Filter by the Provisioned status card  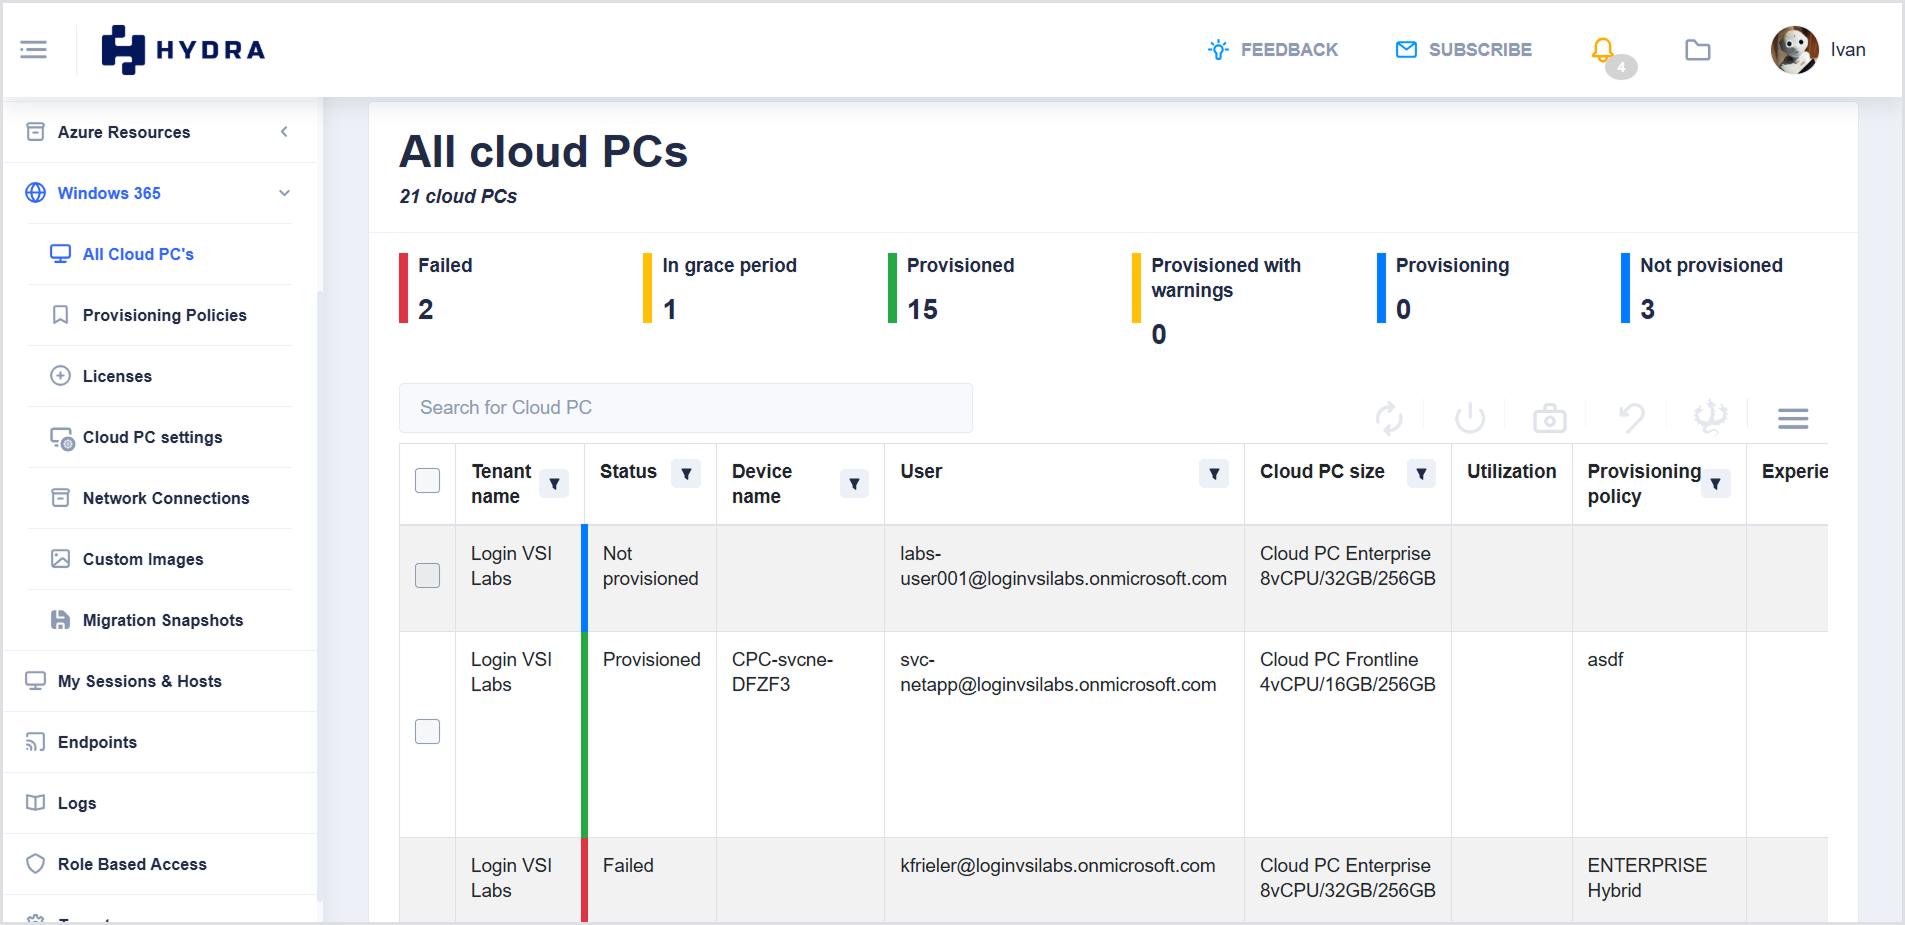click(951, 288)
